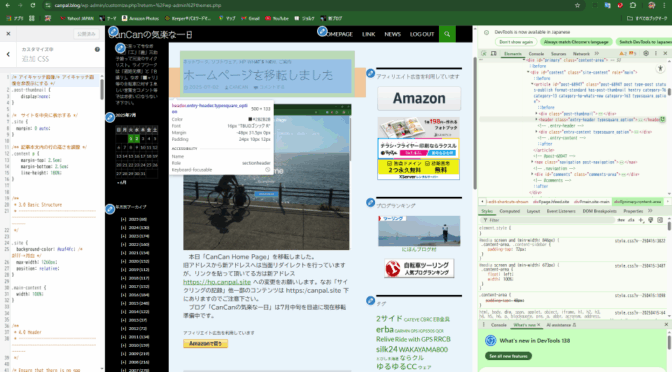Click the large Amazon button in sidebar
Screen dimensions: 672x372
419,98
